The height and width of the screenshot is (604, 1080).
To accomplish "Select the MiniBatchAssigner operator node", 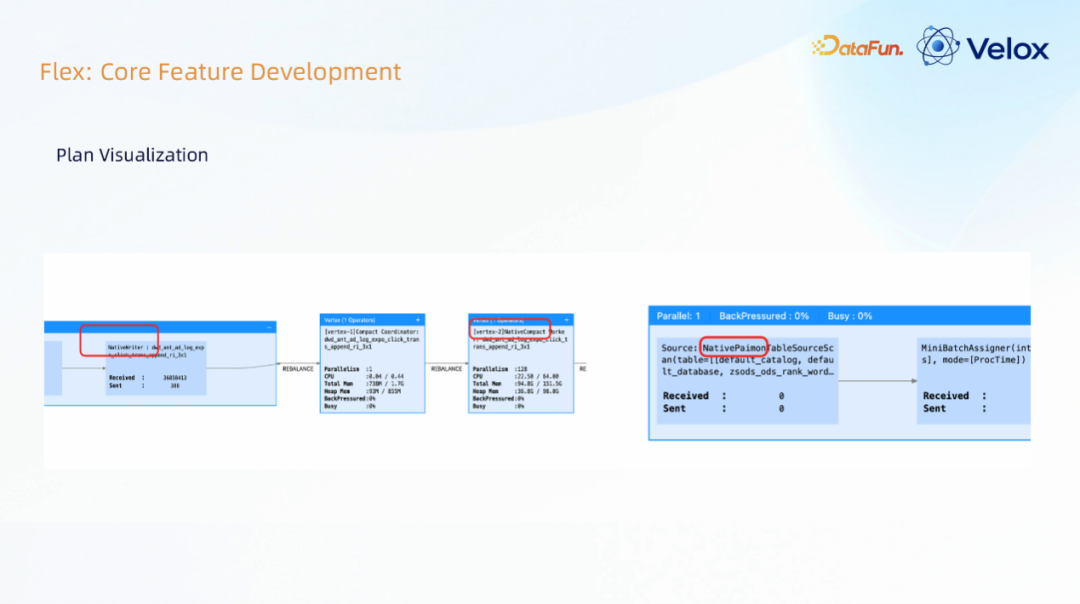I will click(x=974, y=380).
